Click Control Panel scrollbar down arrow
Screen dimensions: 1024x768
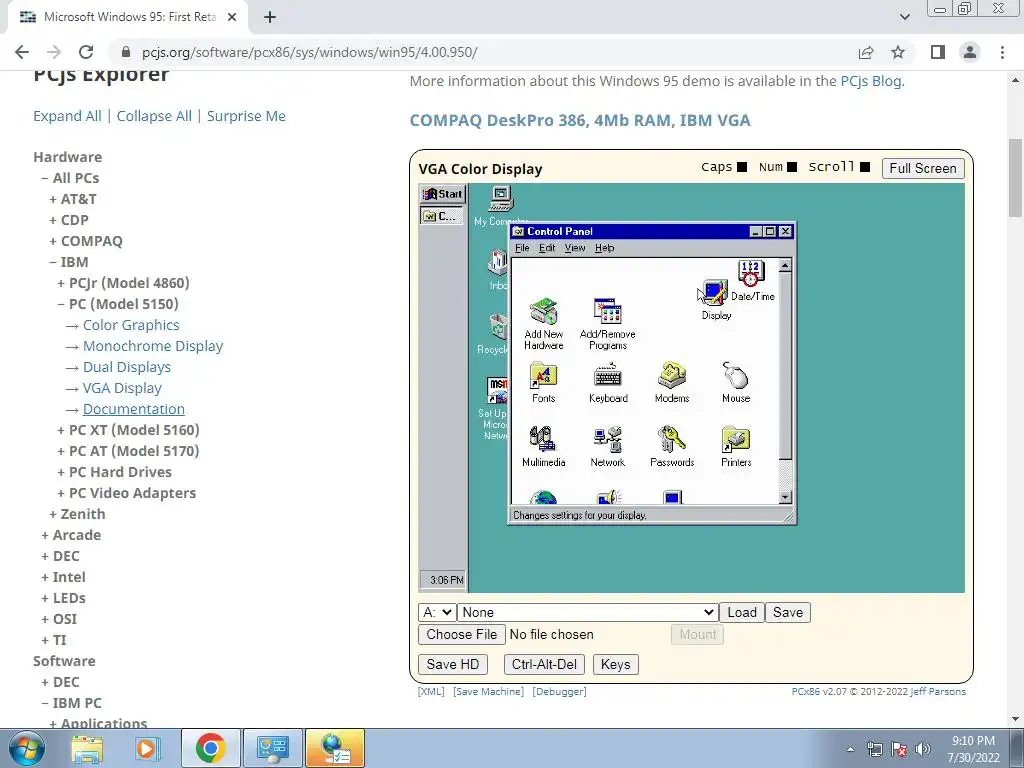786,497
